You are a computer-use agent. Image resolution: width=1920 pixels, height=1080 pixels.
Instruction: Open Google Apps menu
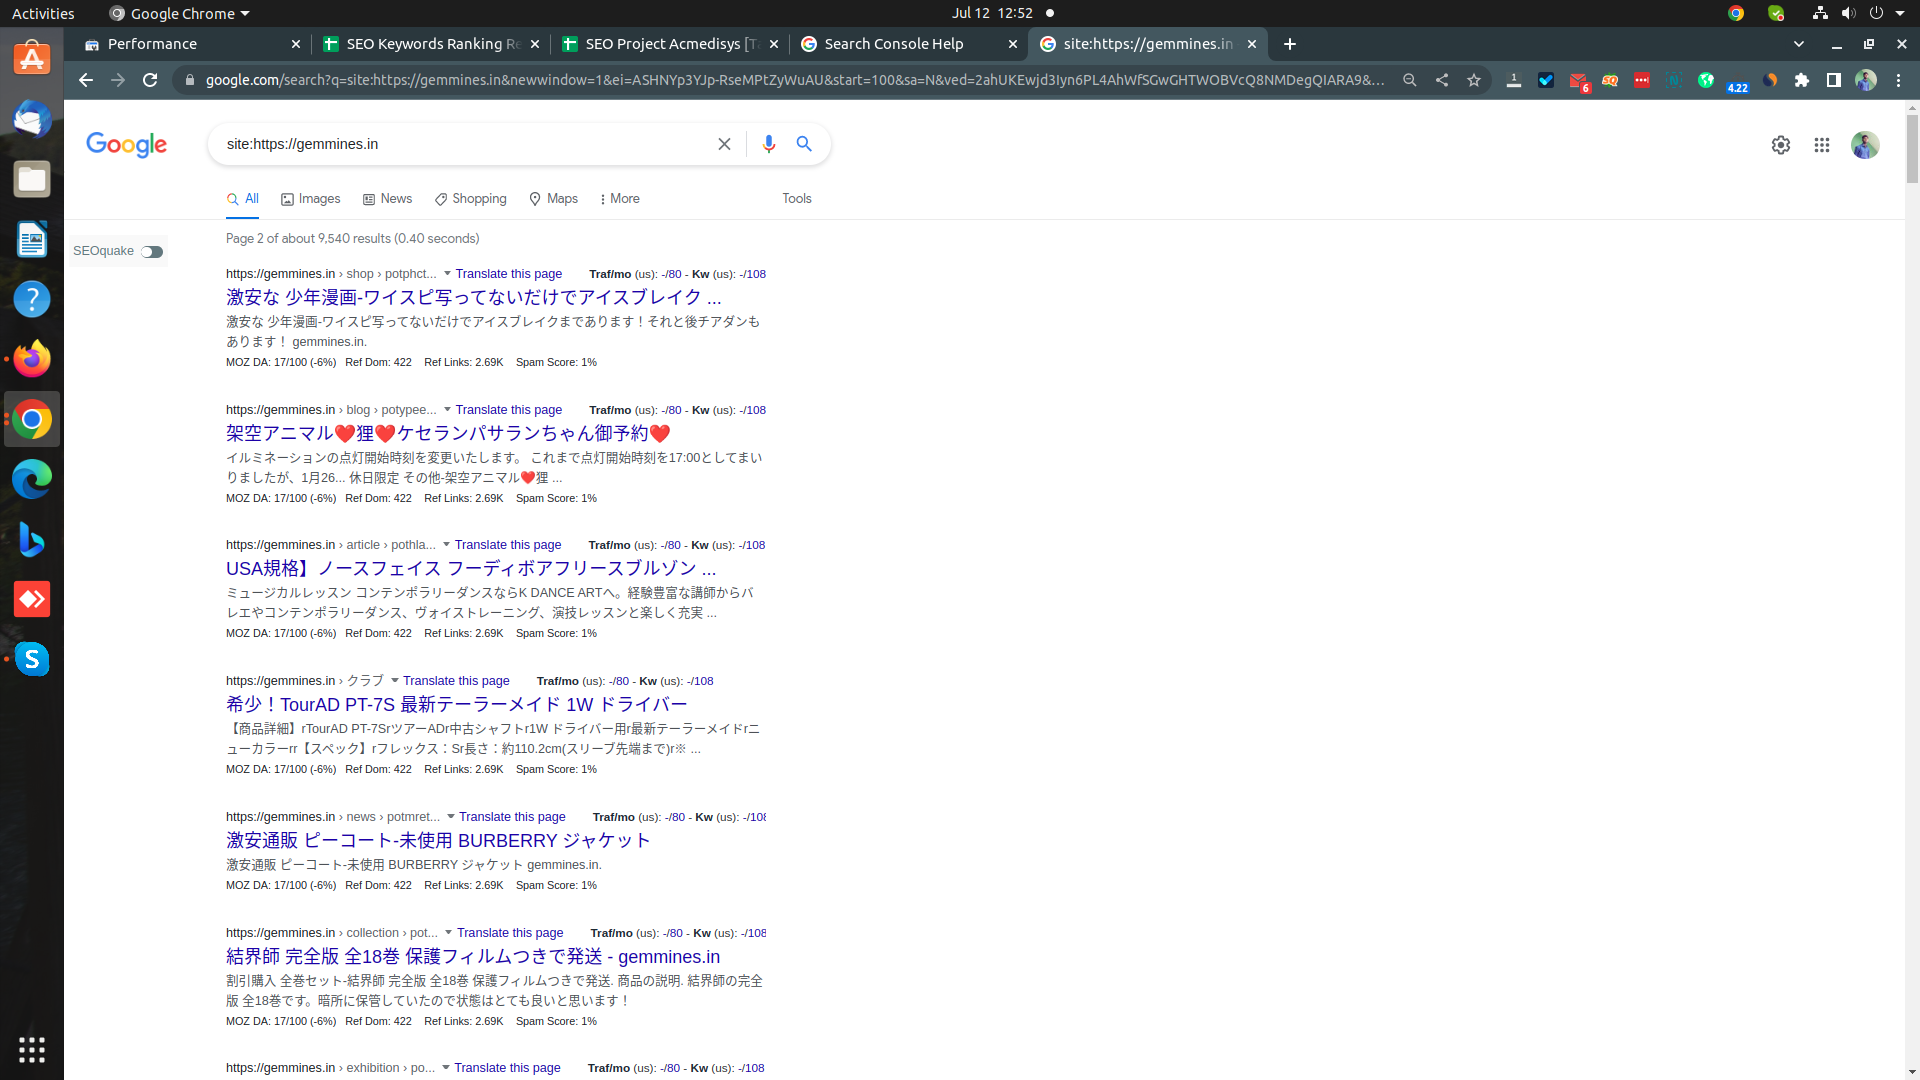pos(1822,144)
